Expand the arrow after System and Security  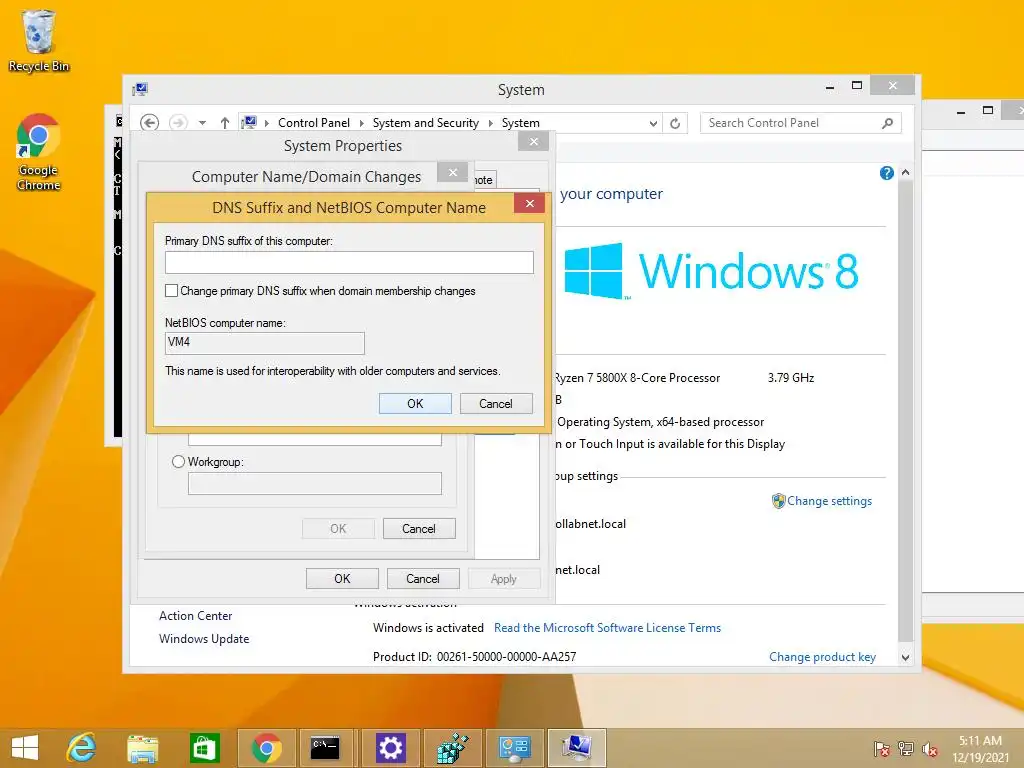[x=490, y=123]
